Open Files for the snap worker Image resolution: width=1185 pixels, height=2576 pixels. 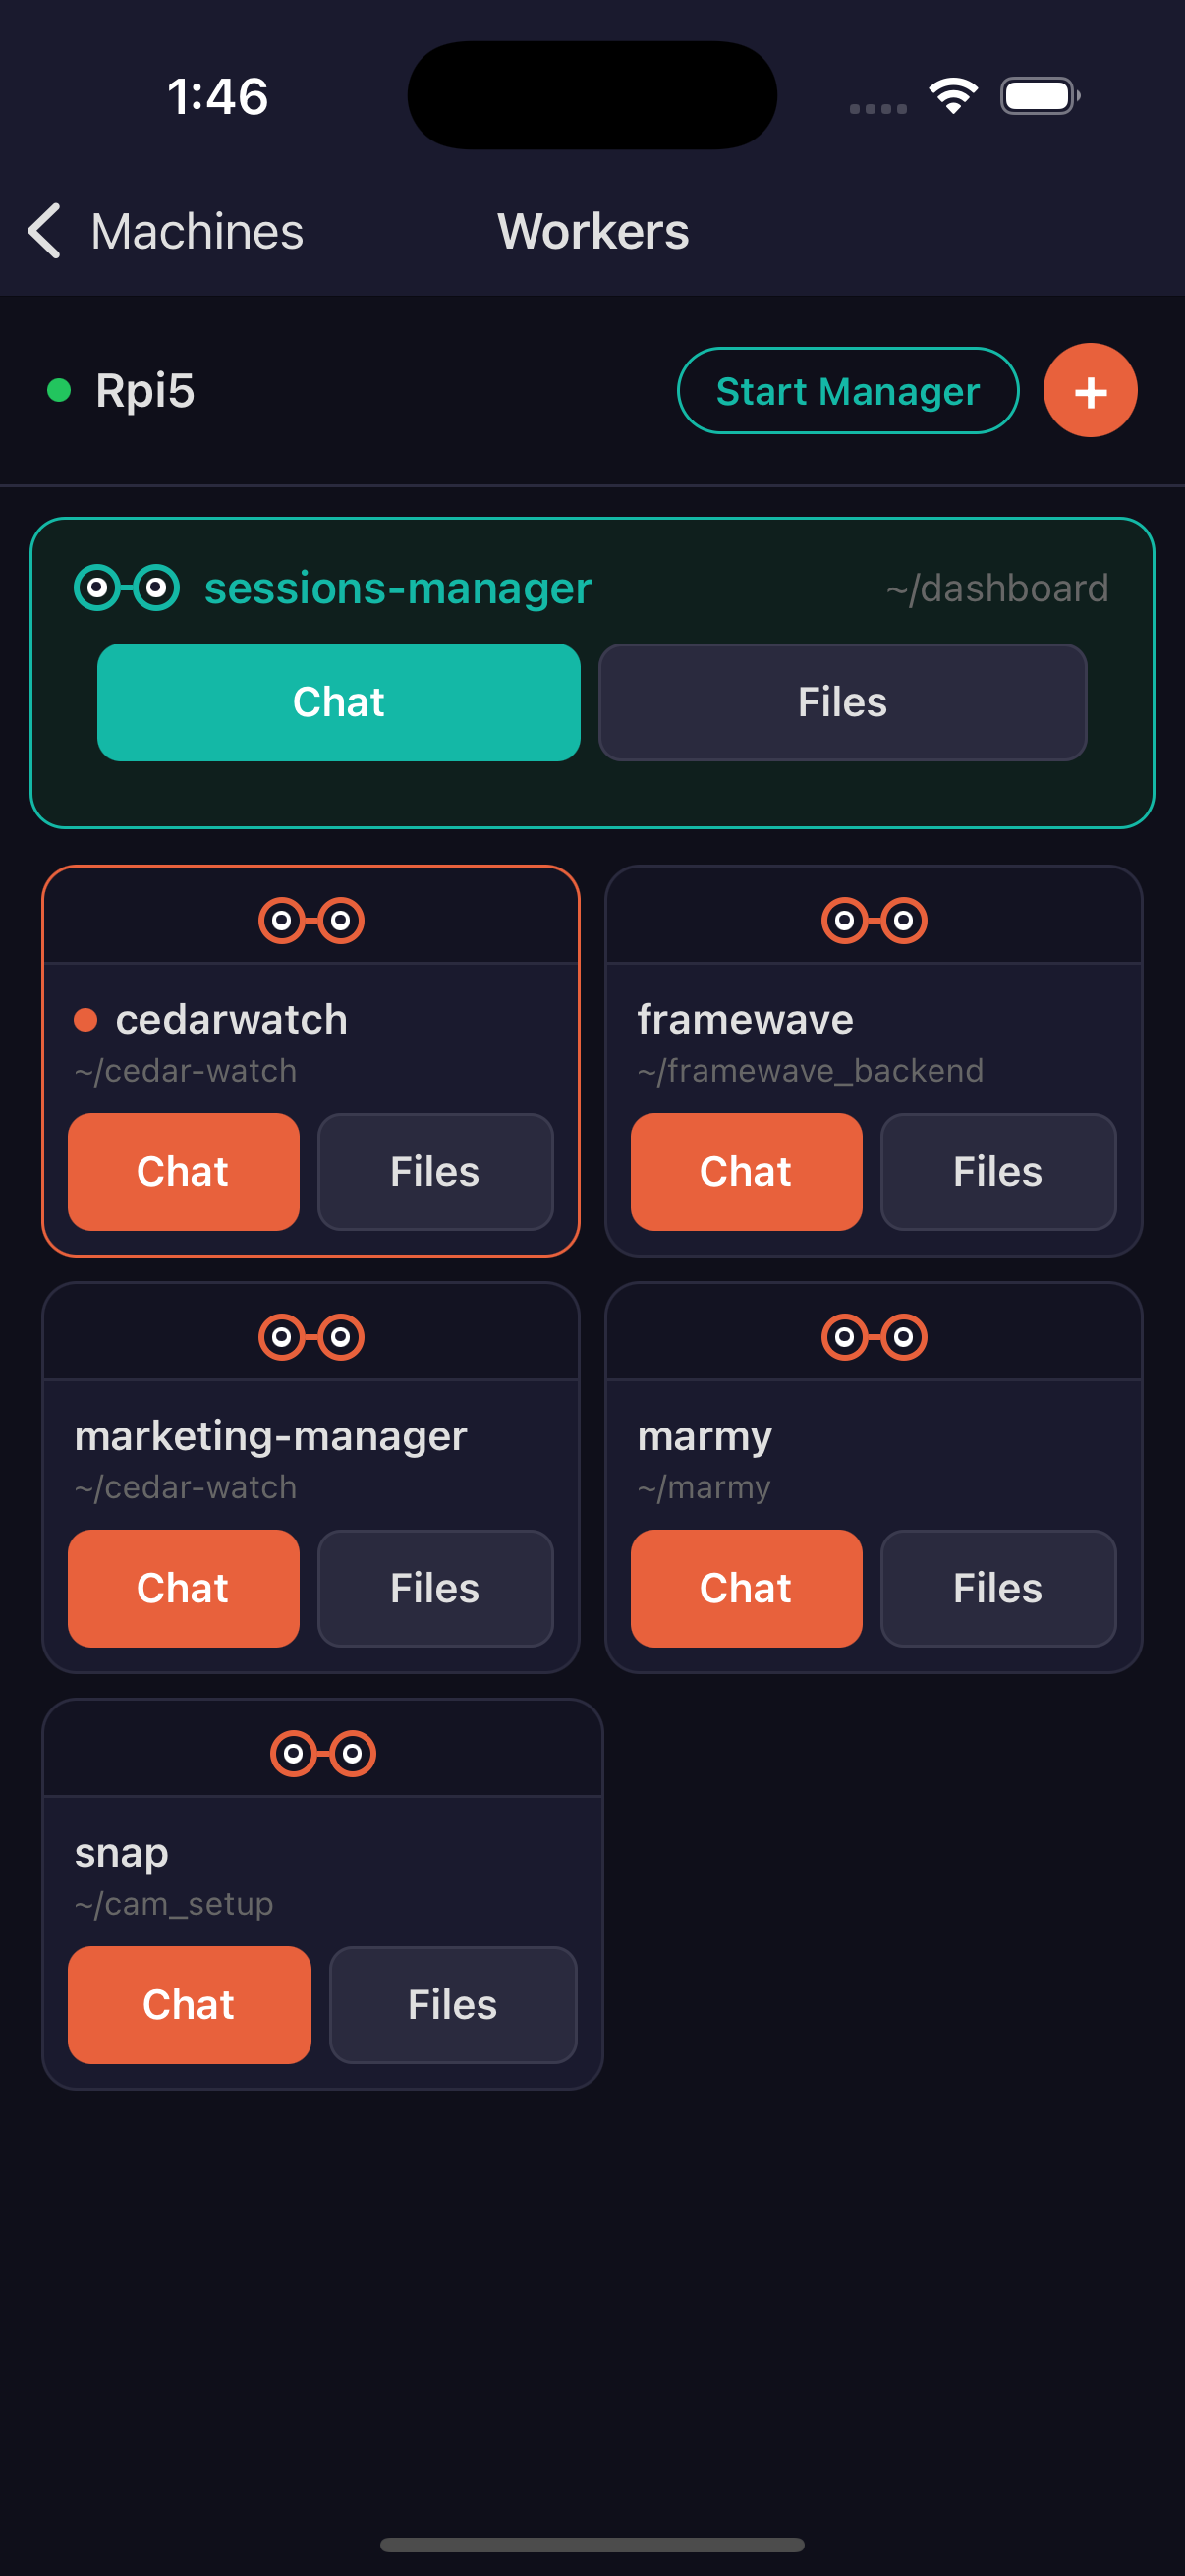coord(453,2005)
